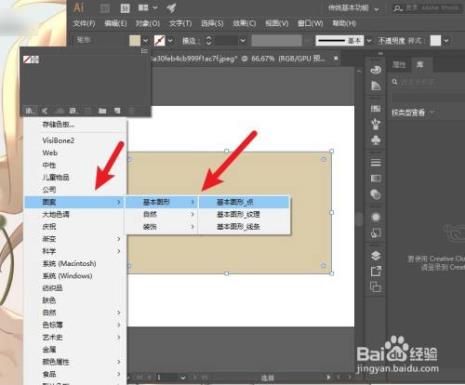Choose 基本图形_纹理 pattern library
465x385 pixels.
(244, 214)
